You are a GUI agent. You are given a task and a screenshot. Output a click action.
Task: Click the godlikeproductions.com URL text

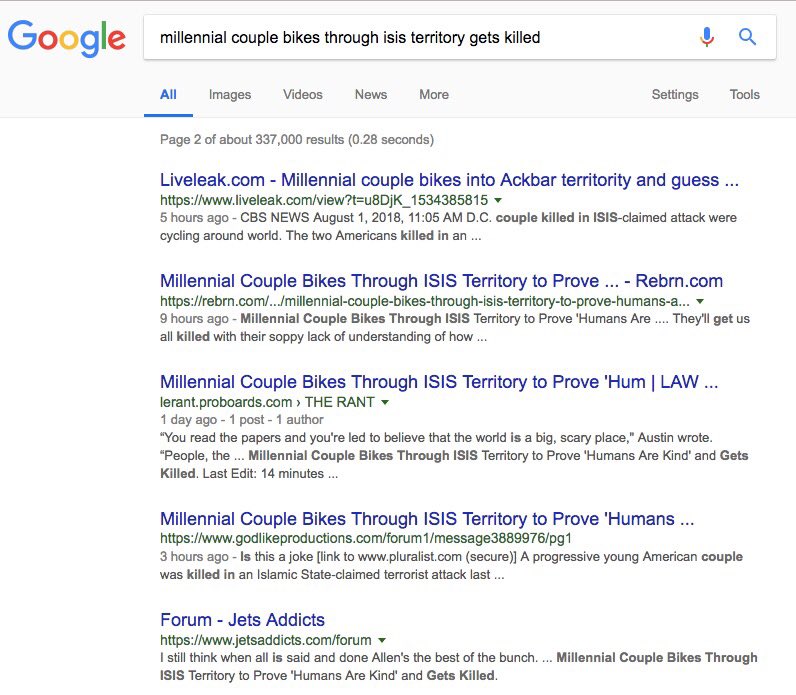coord(366,538)
